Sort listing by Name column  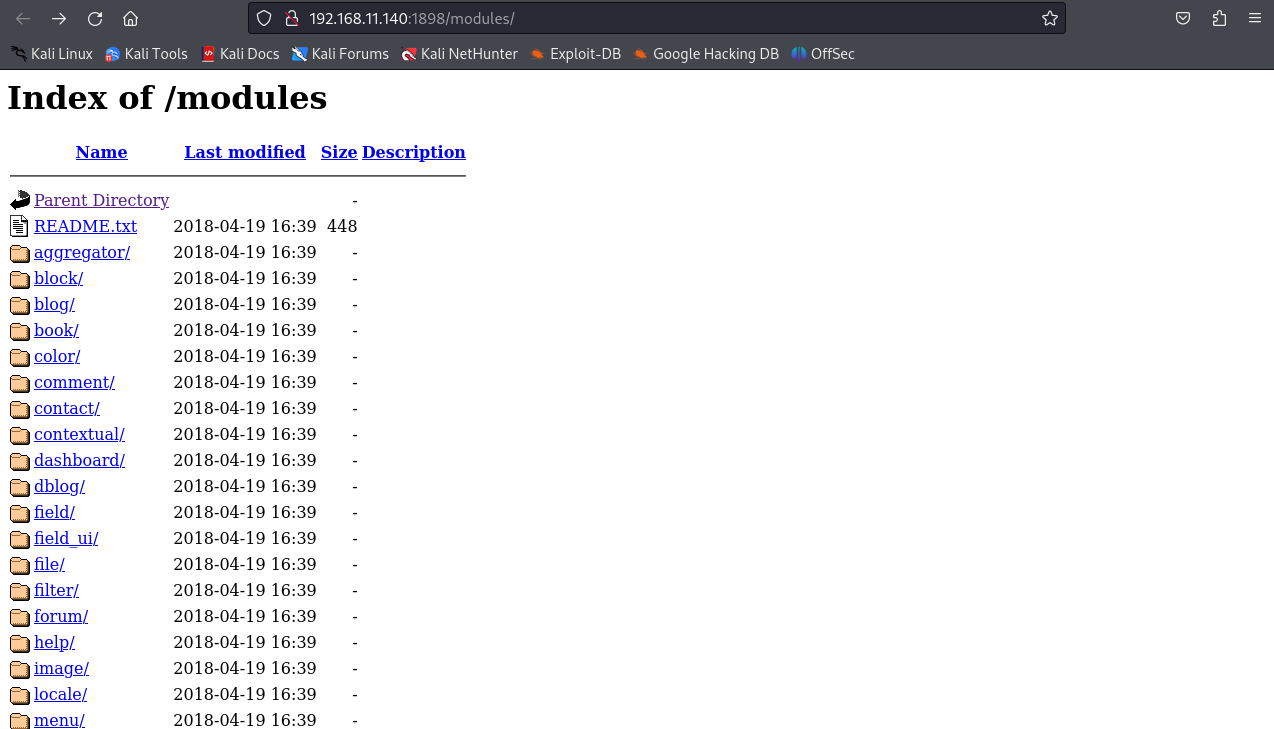tap(101, 152)
